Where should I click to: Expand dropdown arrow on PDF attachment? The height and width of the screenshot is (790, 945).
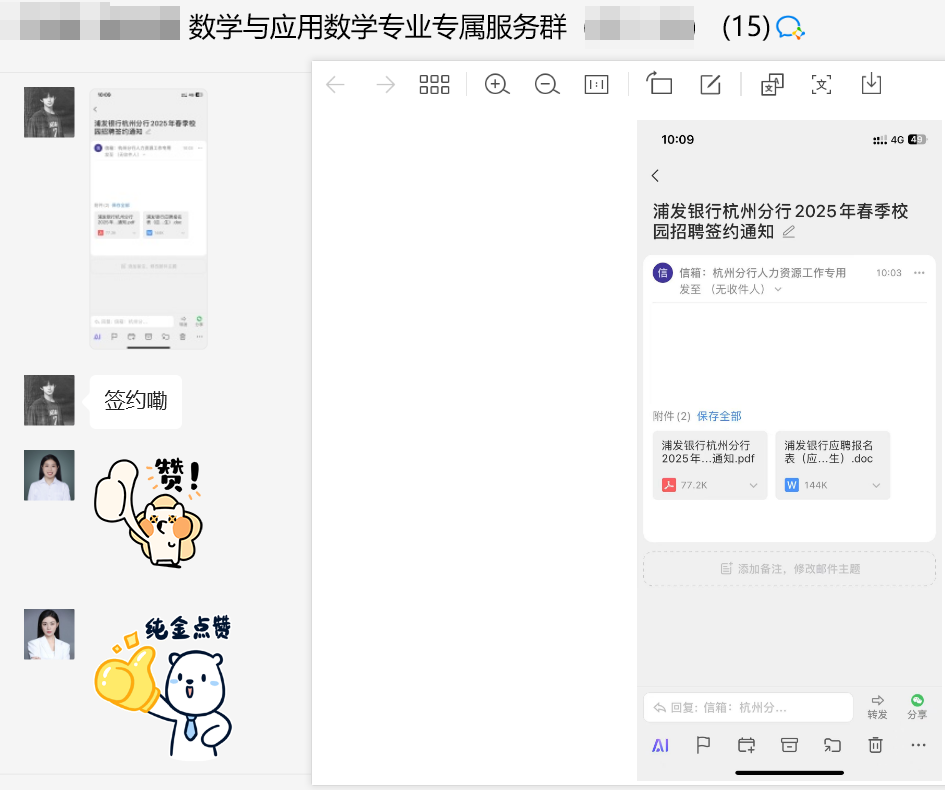tap(753, 486)
